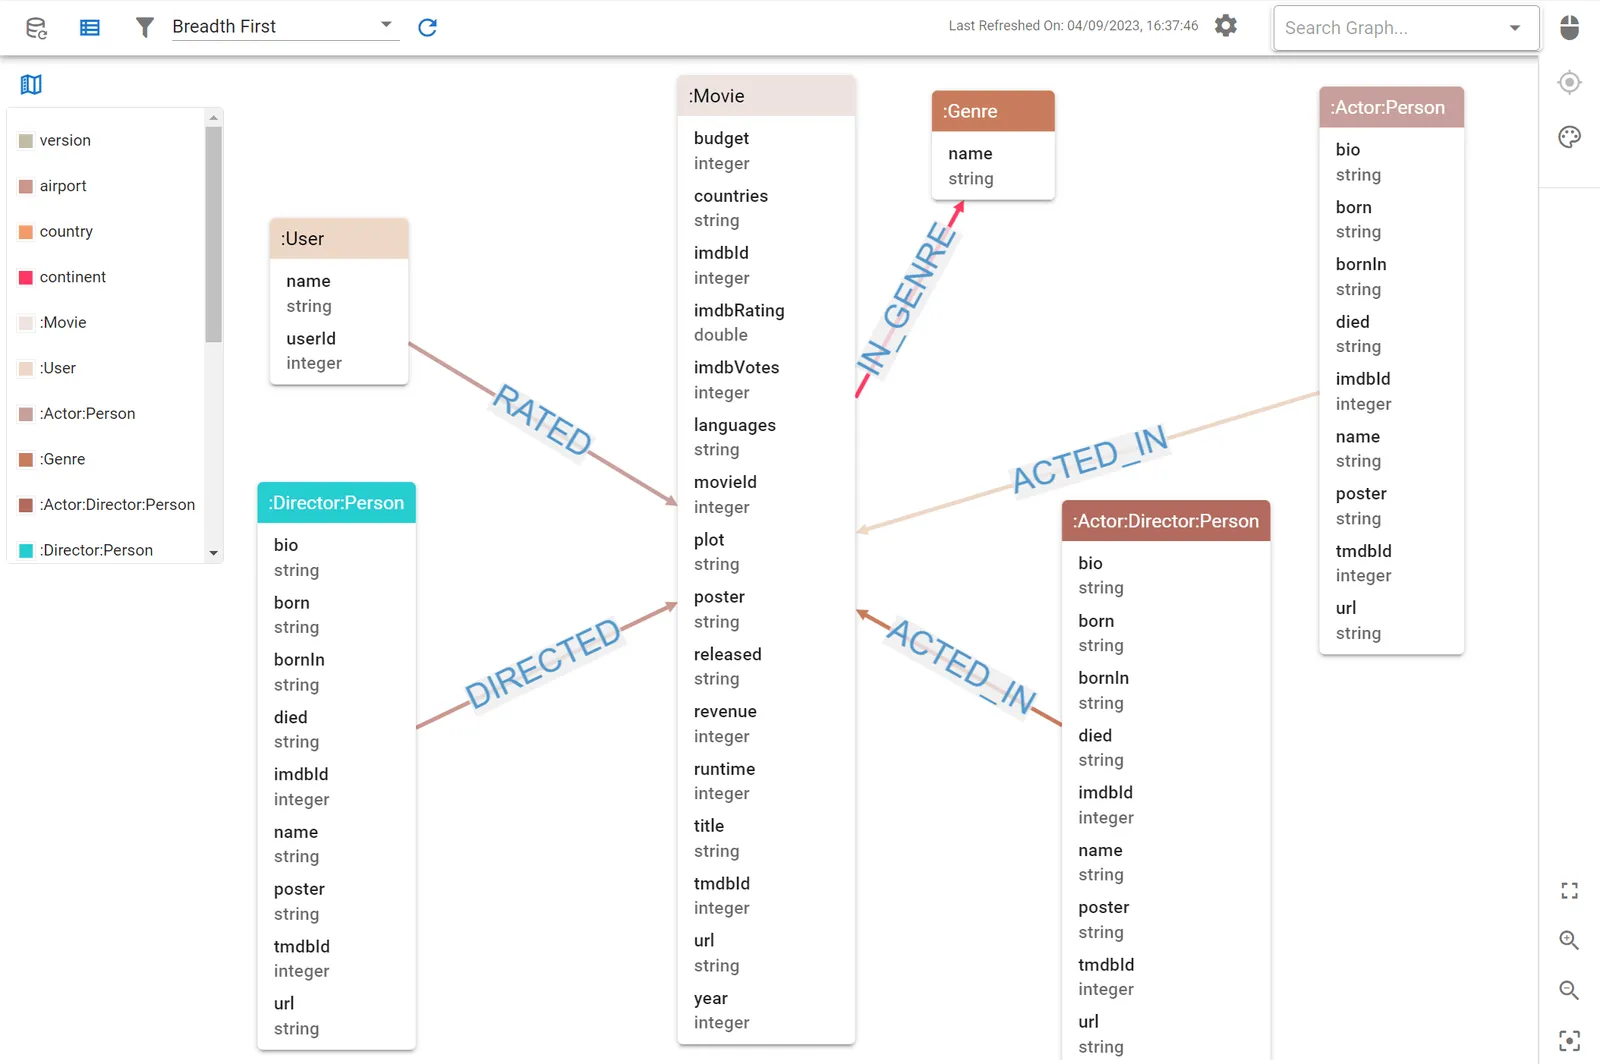Select :Genre in the legend list
Viewport: 1600px width, 1064px height.
point(62,459)
